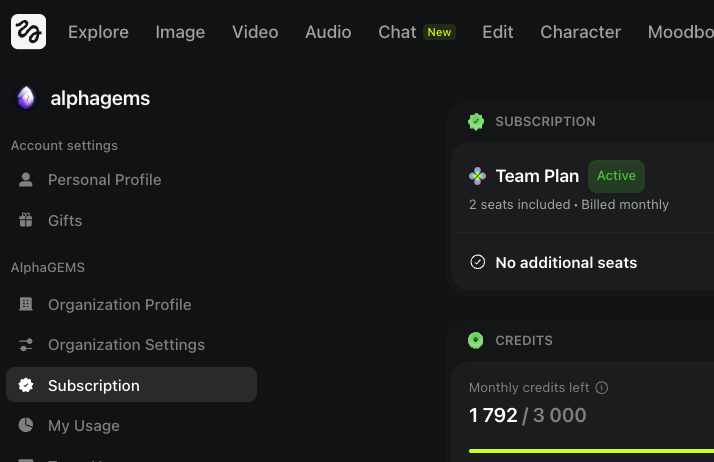Click the Account settings section label
Viewport: 714px width, 462px height.
[64, 146]
